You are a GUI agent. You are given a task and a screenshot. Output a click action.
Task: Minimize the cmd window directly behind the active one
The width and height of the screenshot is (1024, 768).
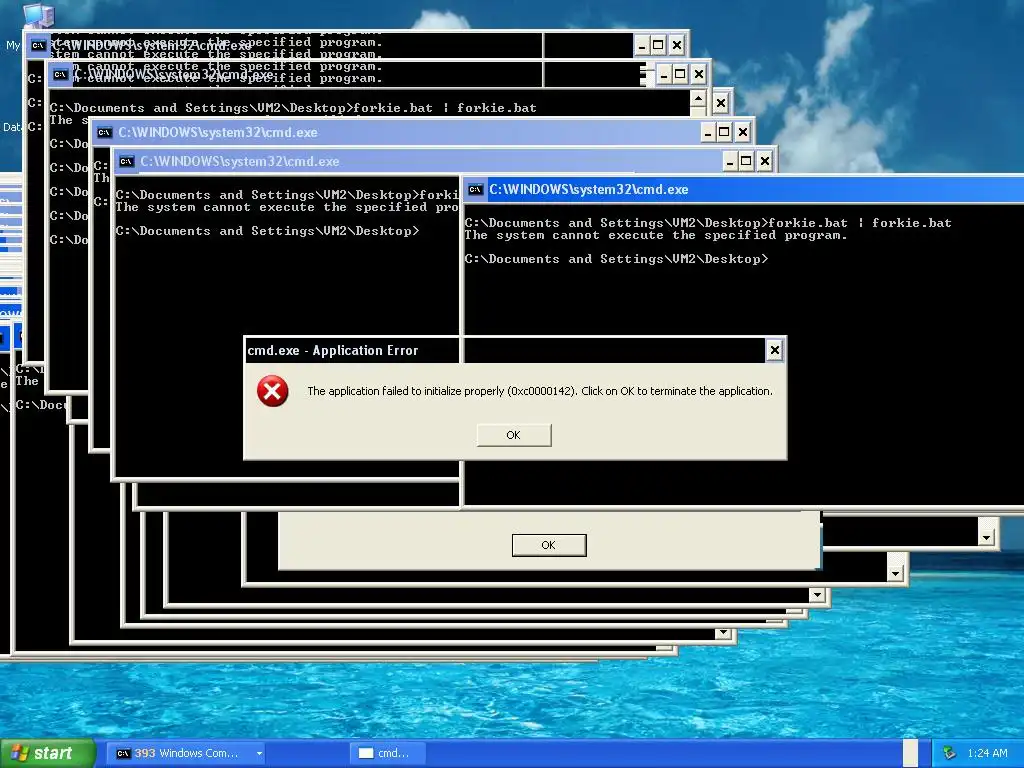click(x=730, y=161)
